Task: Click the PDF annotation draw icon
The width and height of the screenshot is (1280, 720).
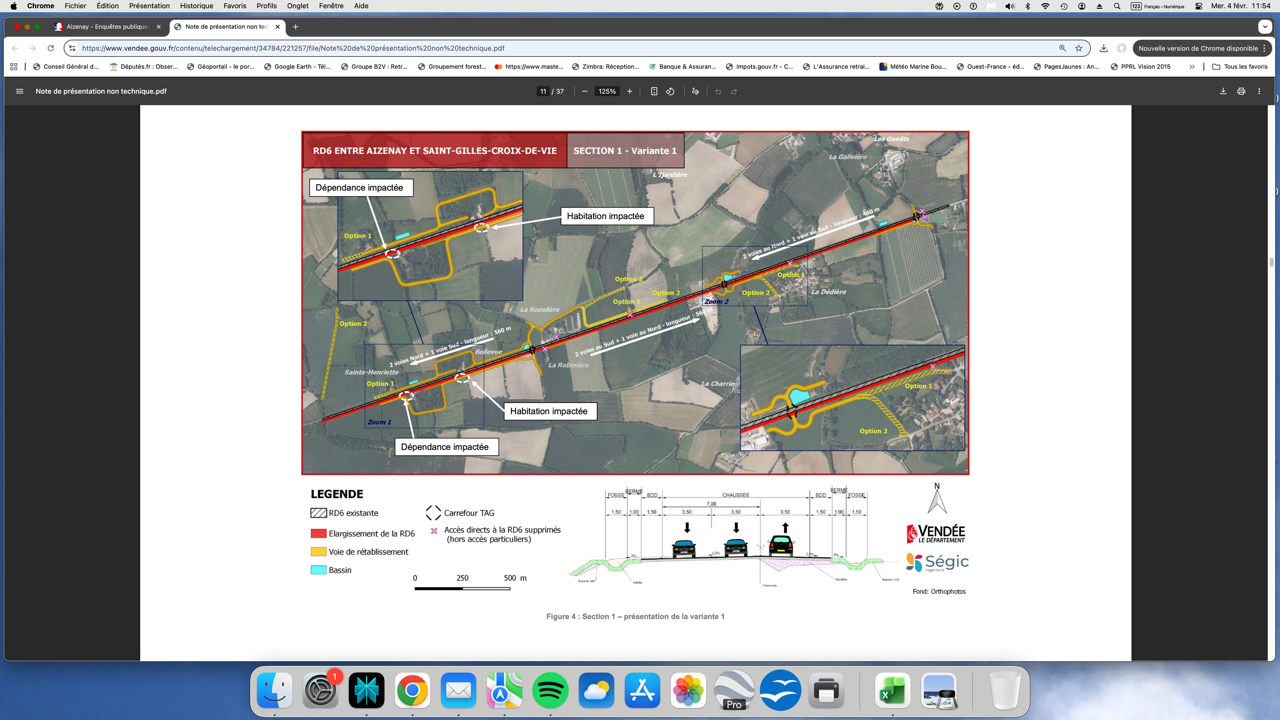Action: pyautogui.click(x=695, y=91)
